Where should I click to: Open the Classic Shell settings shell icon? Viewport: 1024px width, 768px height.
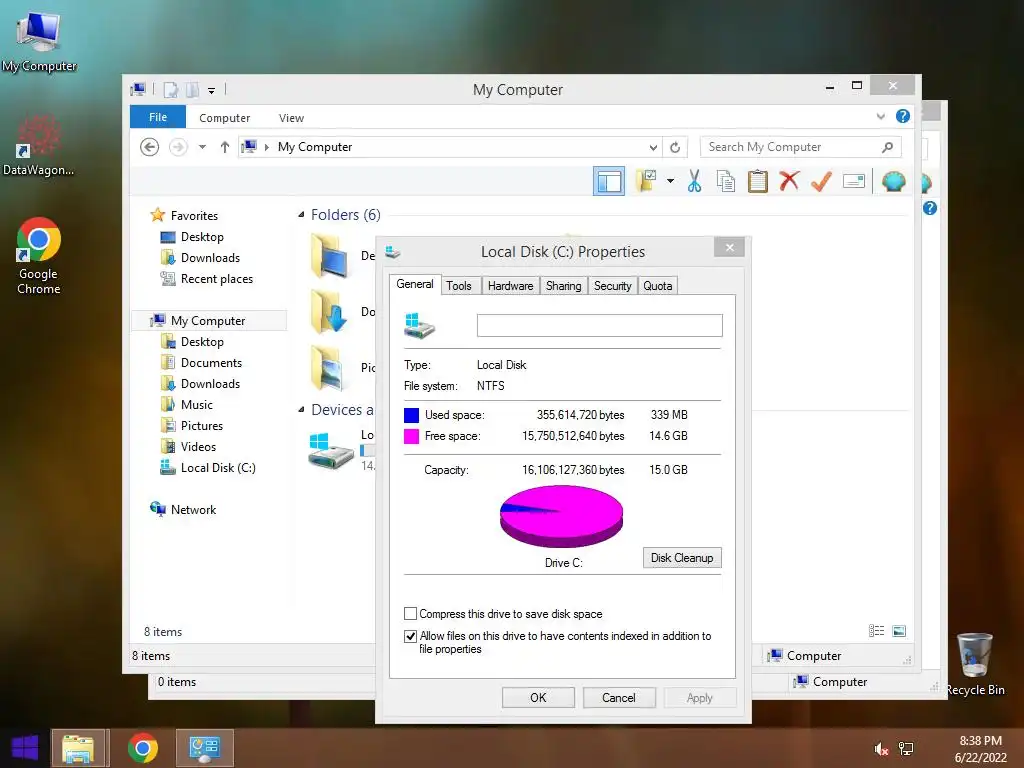[893, 181]
